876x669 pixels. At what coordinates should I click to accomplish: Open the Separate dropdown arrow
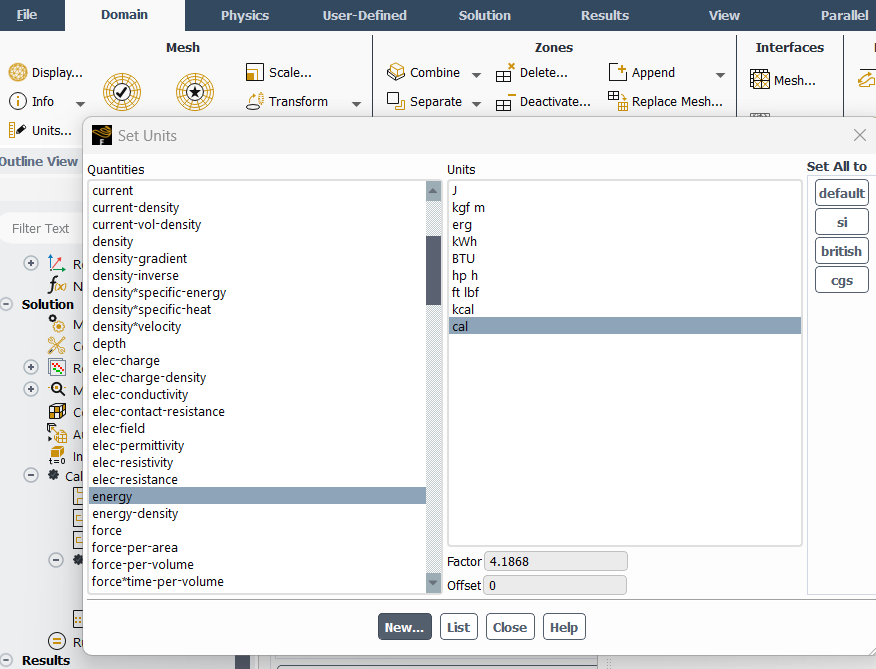[x=476, y=103]
